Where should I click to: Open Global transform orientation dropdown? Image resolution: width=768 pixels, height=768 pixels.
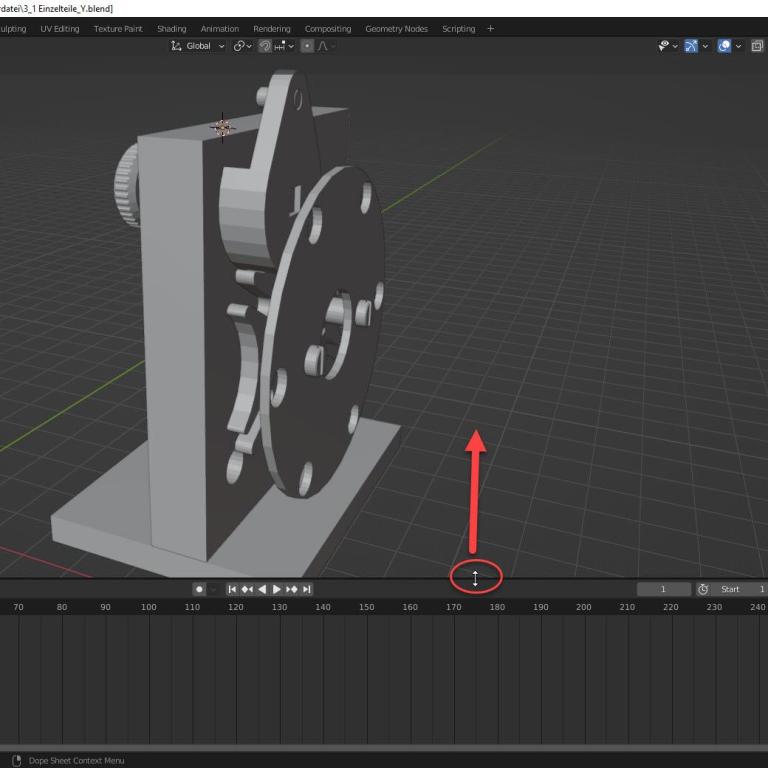198,46
